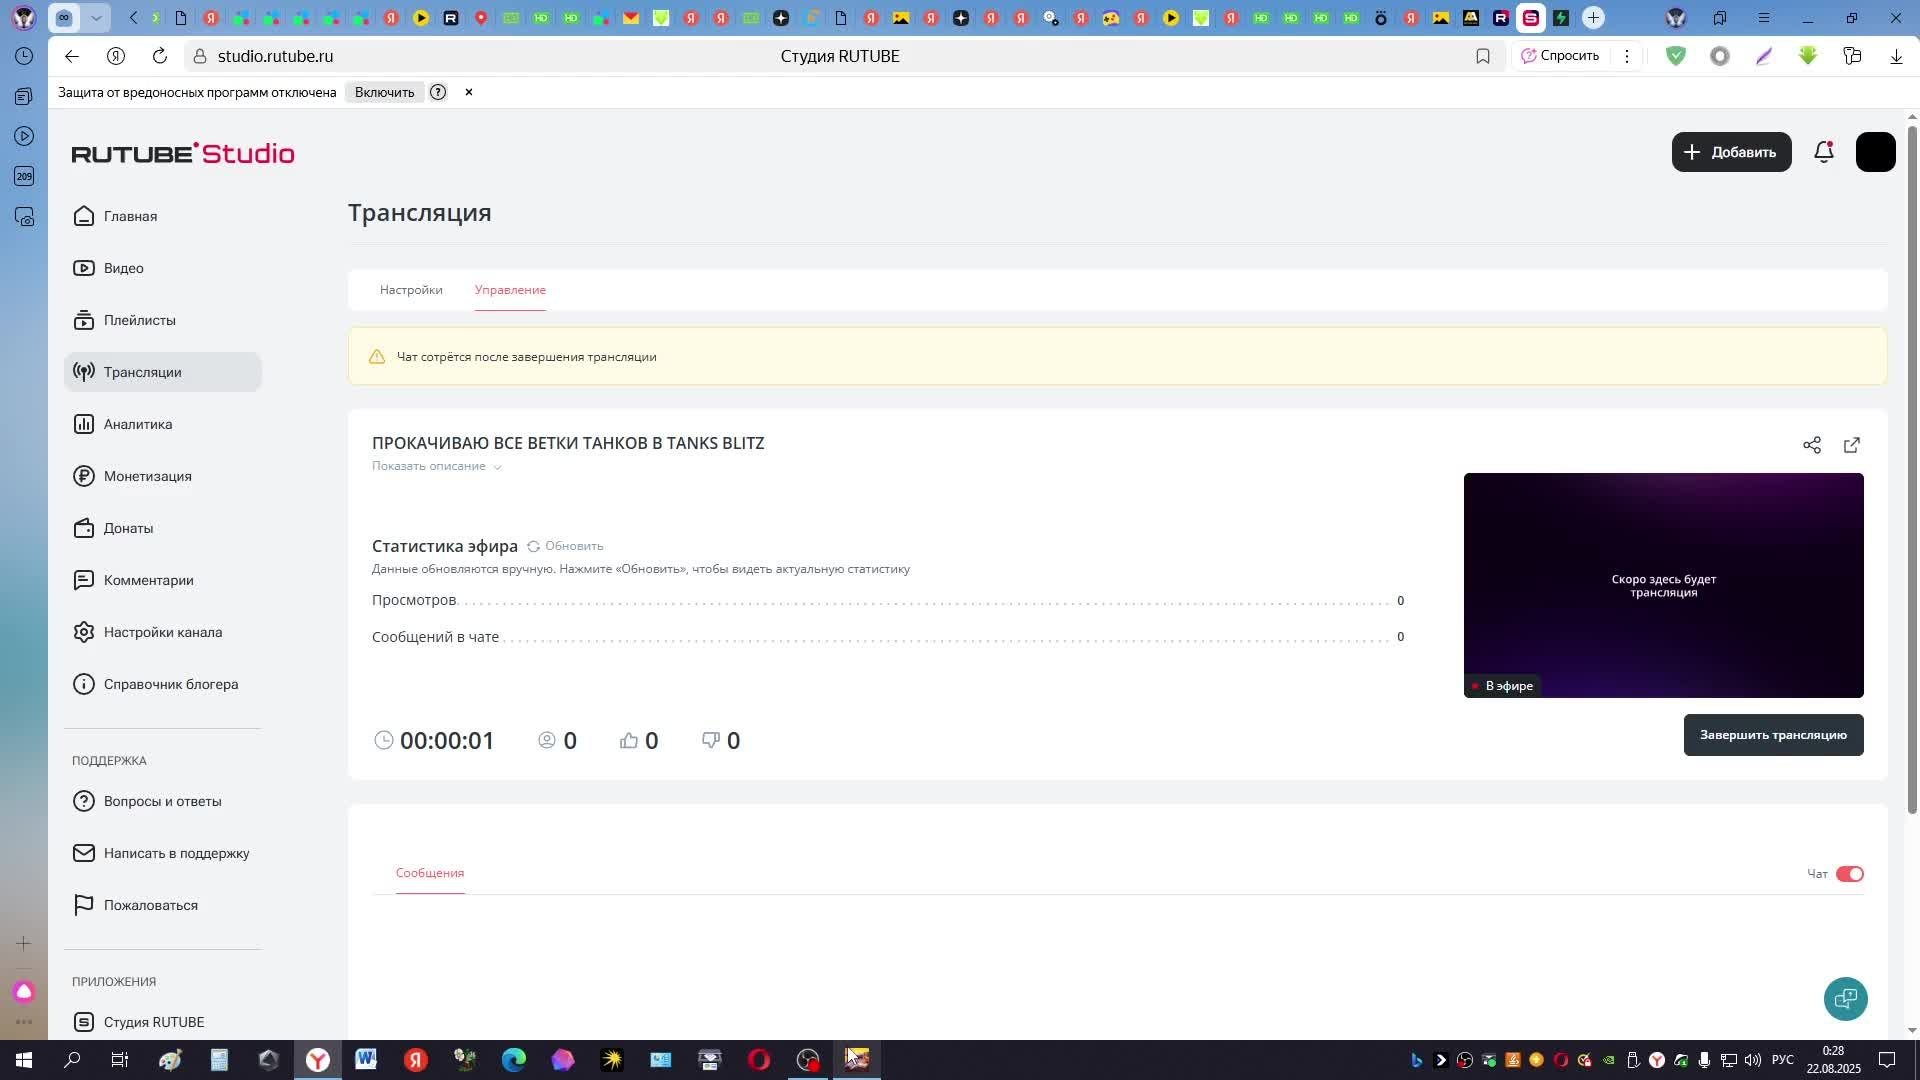1920x1080 pixels.
Task: Click the refresh statistics icon
Action: [x=534, y=546]
